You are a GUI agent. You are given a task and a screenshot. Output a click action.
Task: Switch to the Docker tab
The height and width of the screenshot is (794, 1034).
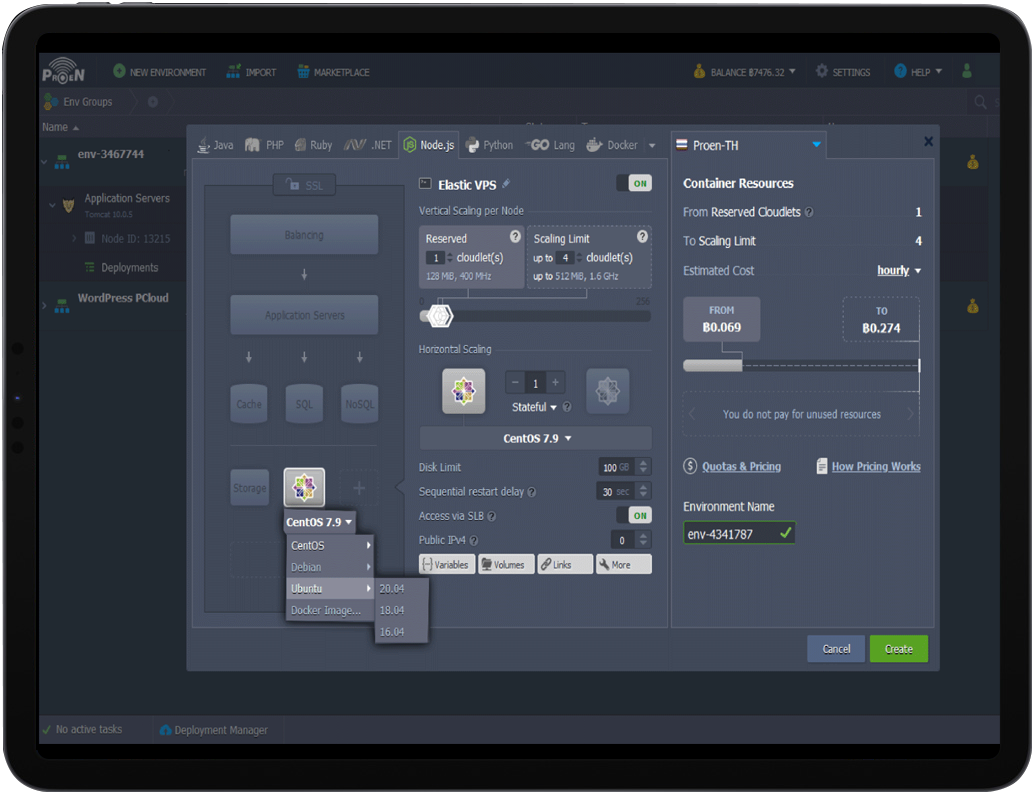click(x=611, y=145)
